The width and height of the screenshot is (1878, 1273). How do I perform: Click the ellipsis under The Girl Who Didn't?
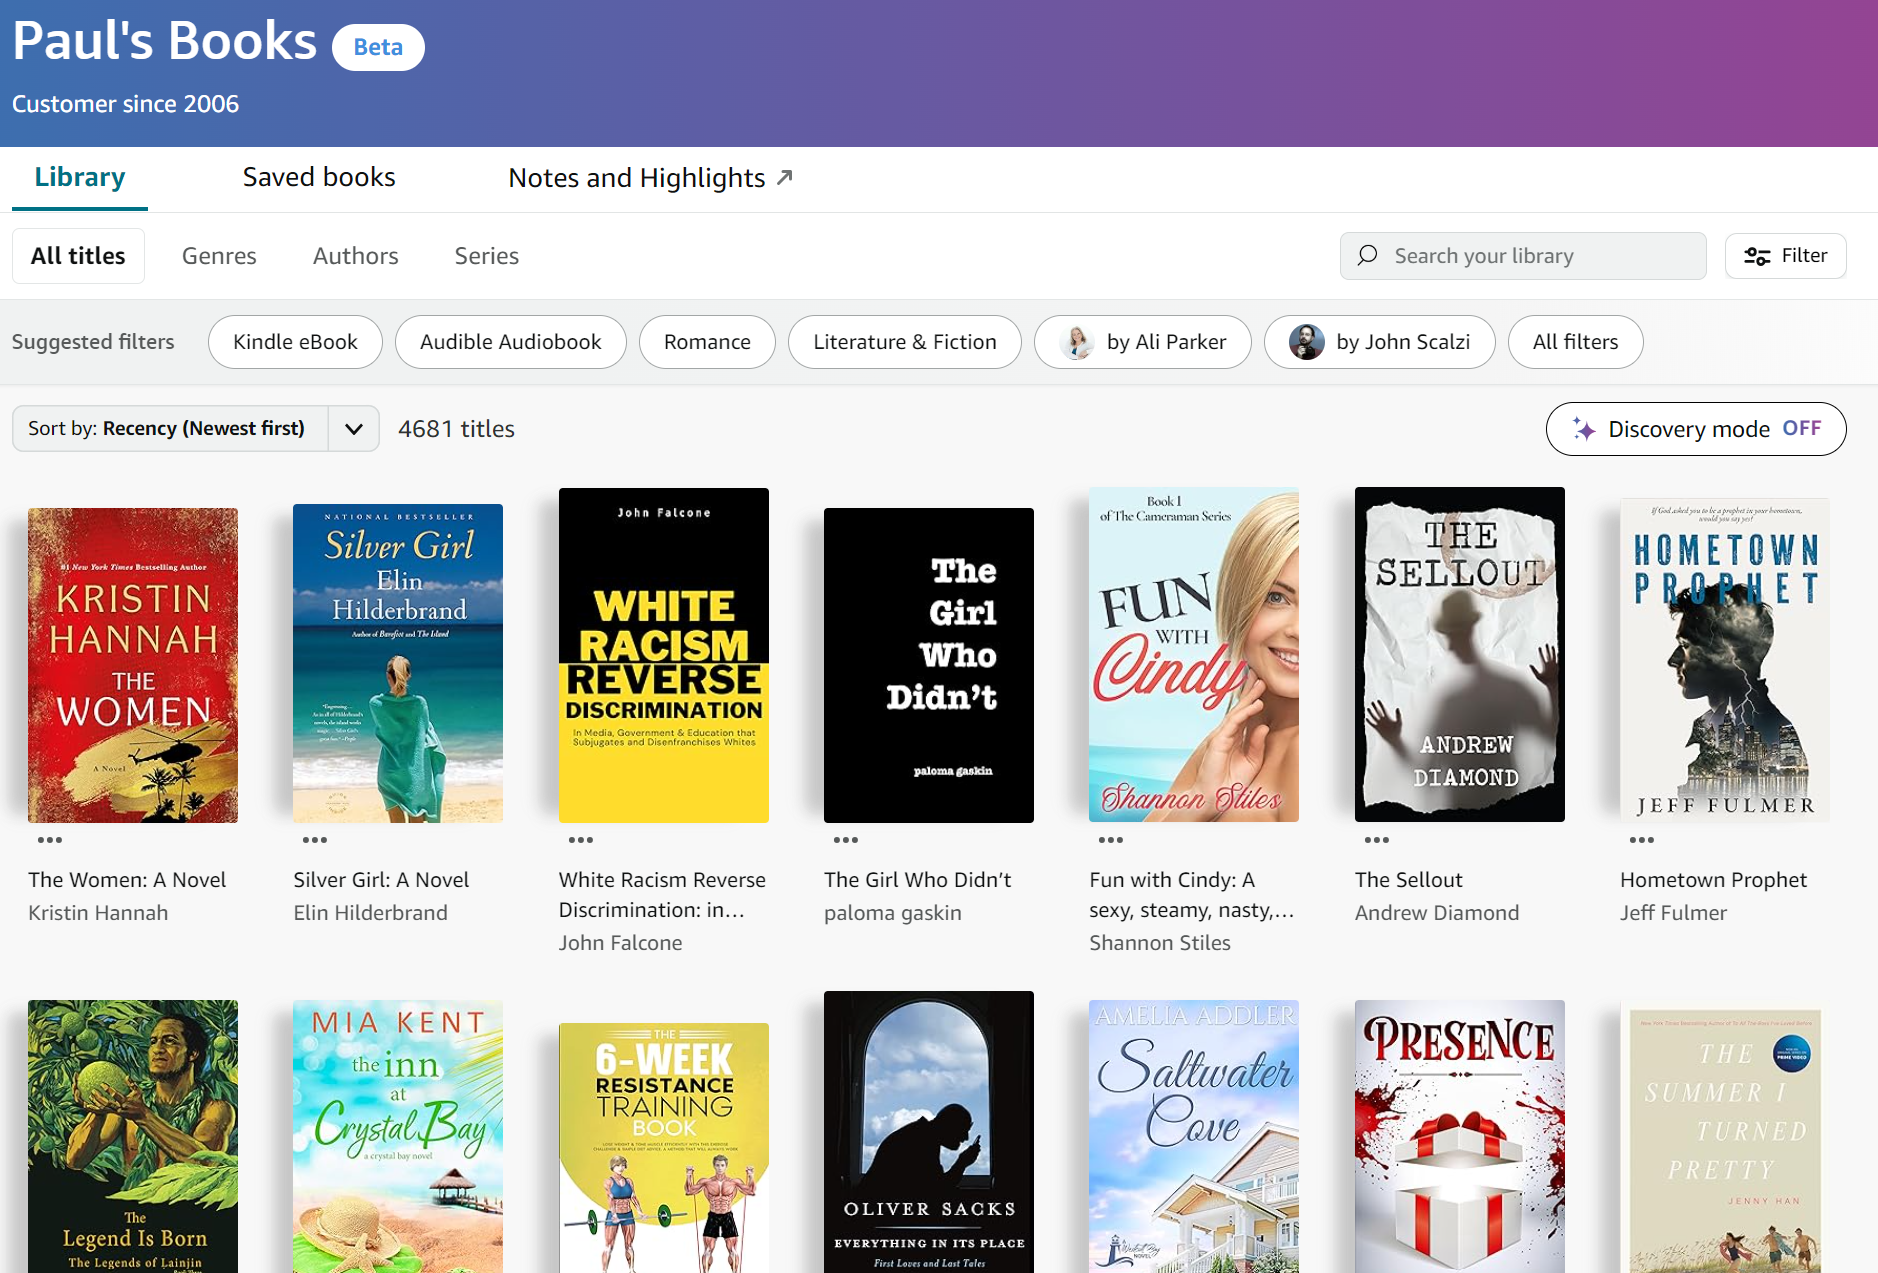[x=846, y=840]
